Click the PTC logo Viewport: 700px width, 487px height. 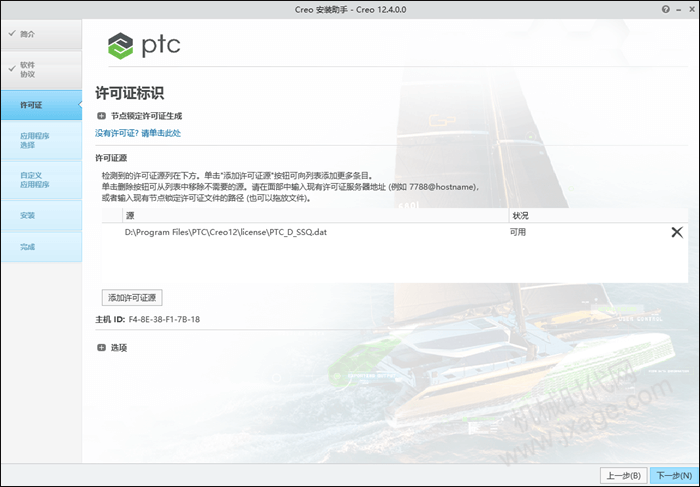pyautogui.click(x=144, y=46)
